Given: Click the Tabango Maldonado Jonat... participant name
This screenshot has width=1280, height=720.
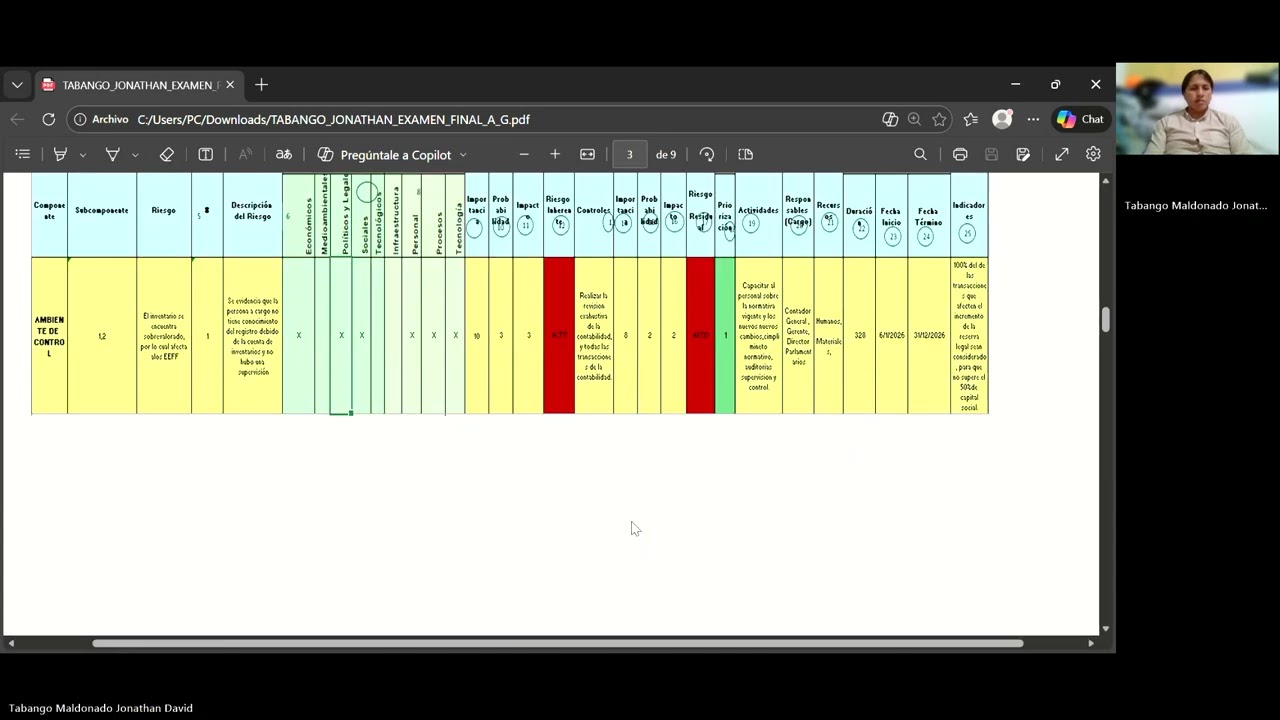Looking at the screenshot, I should click(1195, 205).
